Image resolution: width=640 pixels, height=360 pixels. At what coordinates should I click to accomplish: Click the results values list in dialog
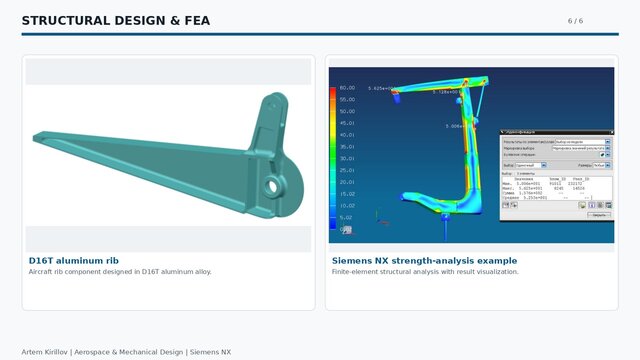point(557,188)
